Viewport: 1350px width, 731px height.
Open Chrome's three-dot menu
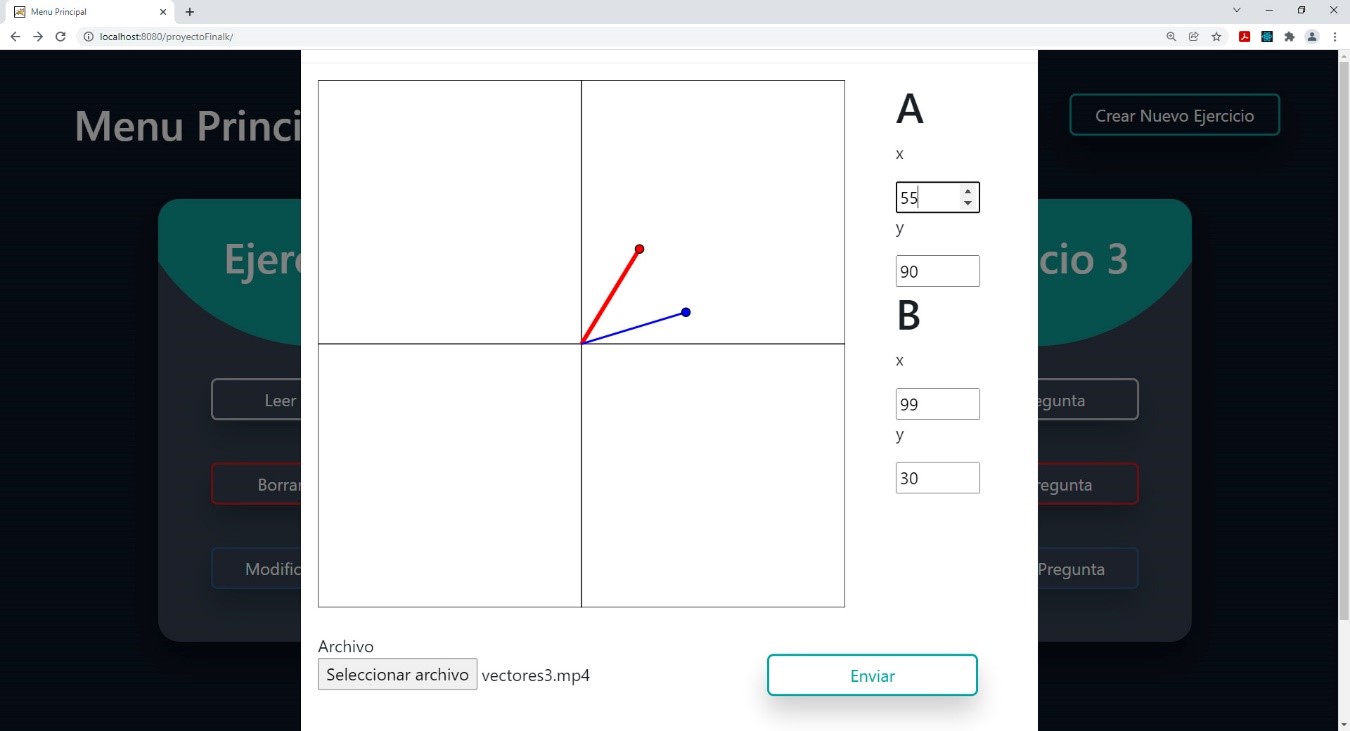coord(1335,37)
